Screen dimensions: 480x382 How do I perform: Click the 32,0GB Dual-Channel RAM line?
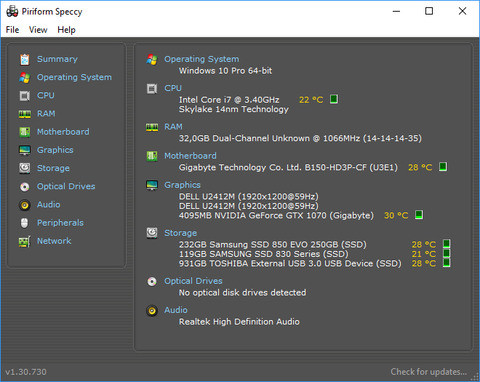300,138
